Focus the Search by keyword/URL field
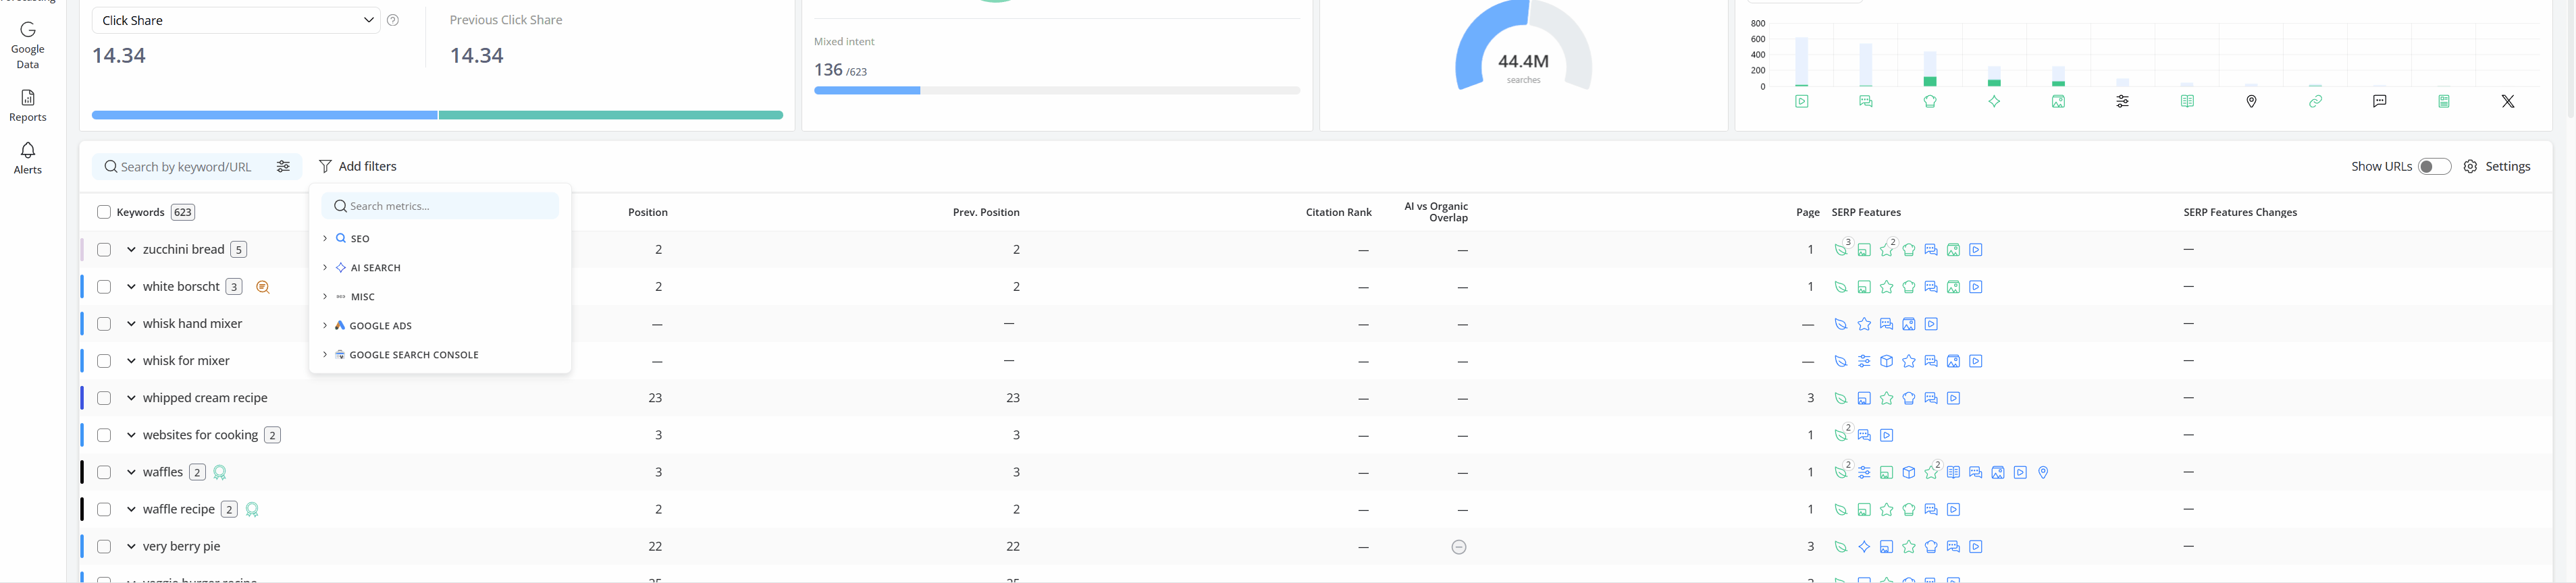 pyautogui.click(x=186, y=166)
